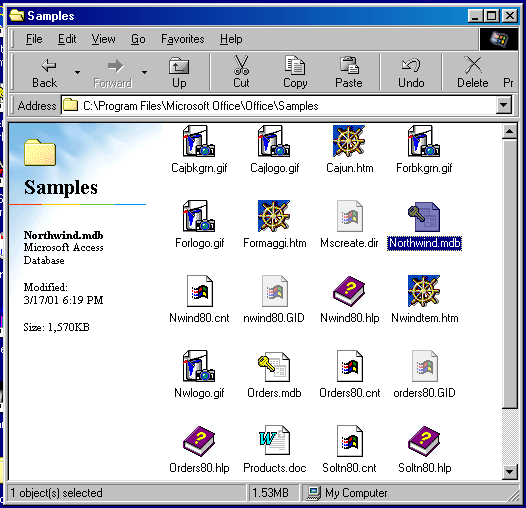Select the Forbkgrn.gif file icon
This screenshot has width=526, height=508.
tap(424, 141)
